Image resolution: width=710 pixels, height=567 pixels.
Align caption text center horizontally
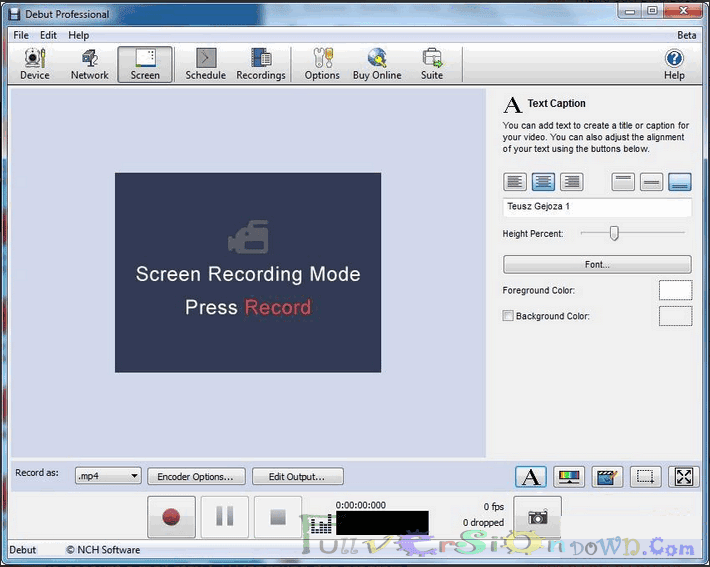tap(543, 182)
